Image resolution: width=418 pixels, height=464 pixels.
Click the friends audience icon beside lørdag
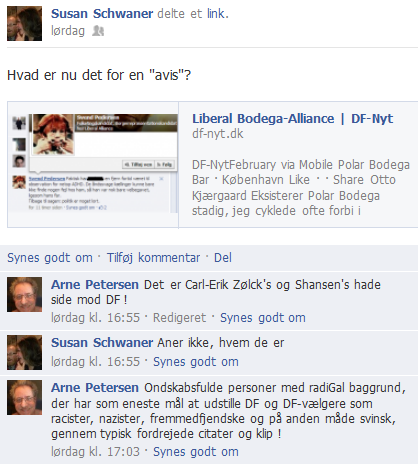tap(98, 31)
